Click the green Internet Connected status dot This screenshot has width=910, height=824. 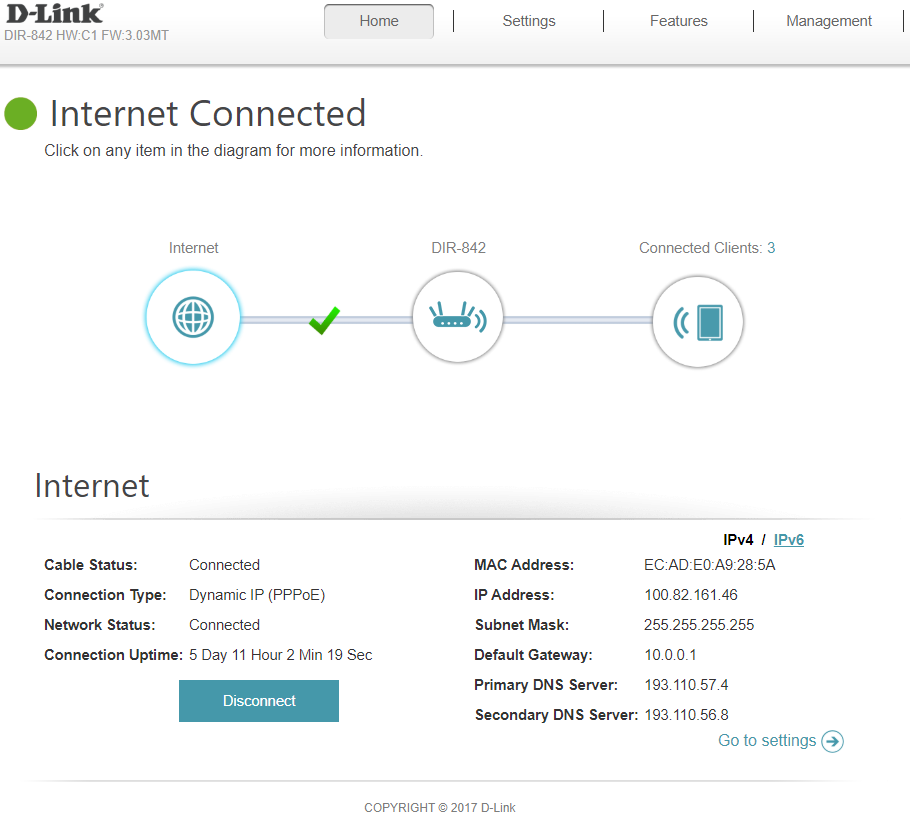point(20,114)
